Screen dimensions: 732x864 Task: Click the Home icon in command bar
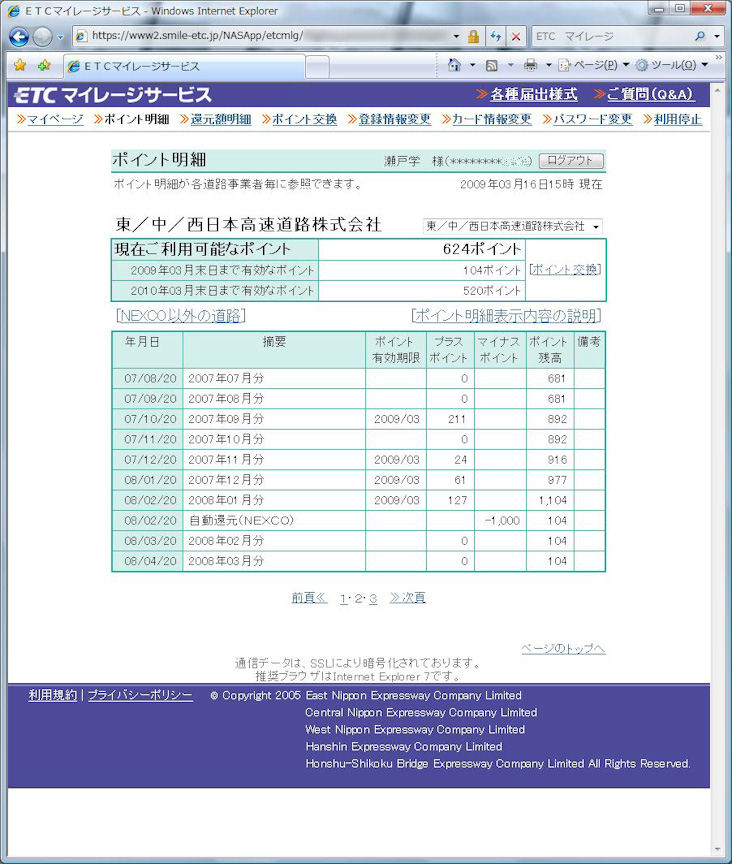[x=454, y=65]
